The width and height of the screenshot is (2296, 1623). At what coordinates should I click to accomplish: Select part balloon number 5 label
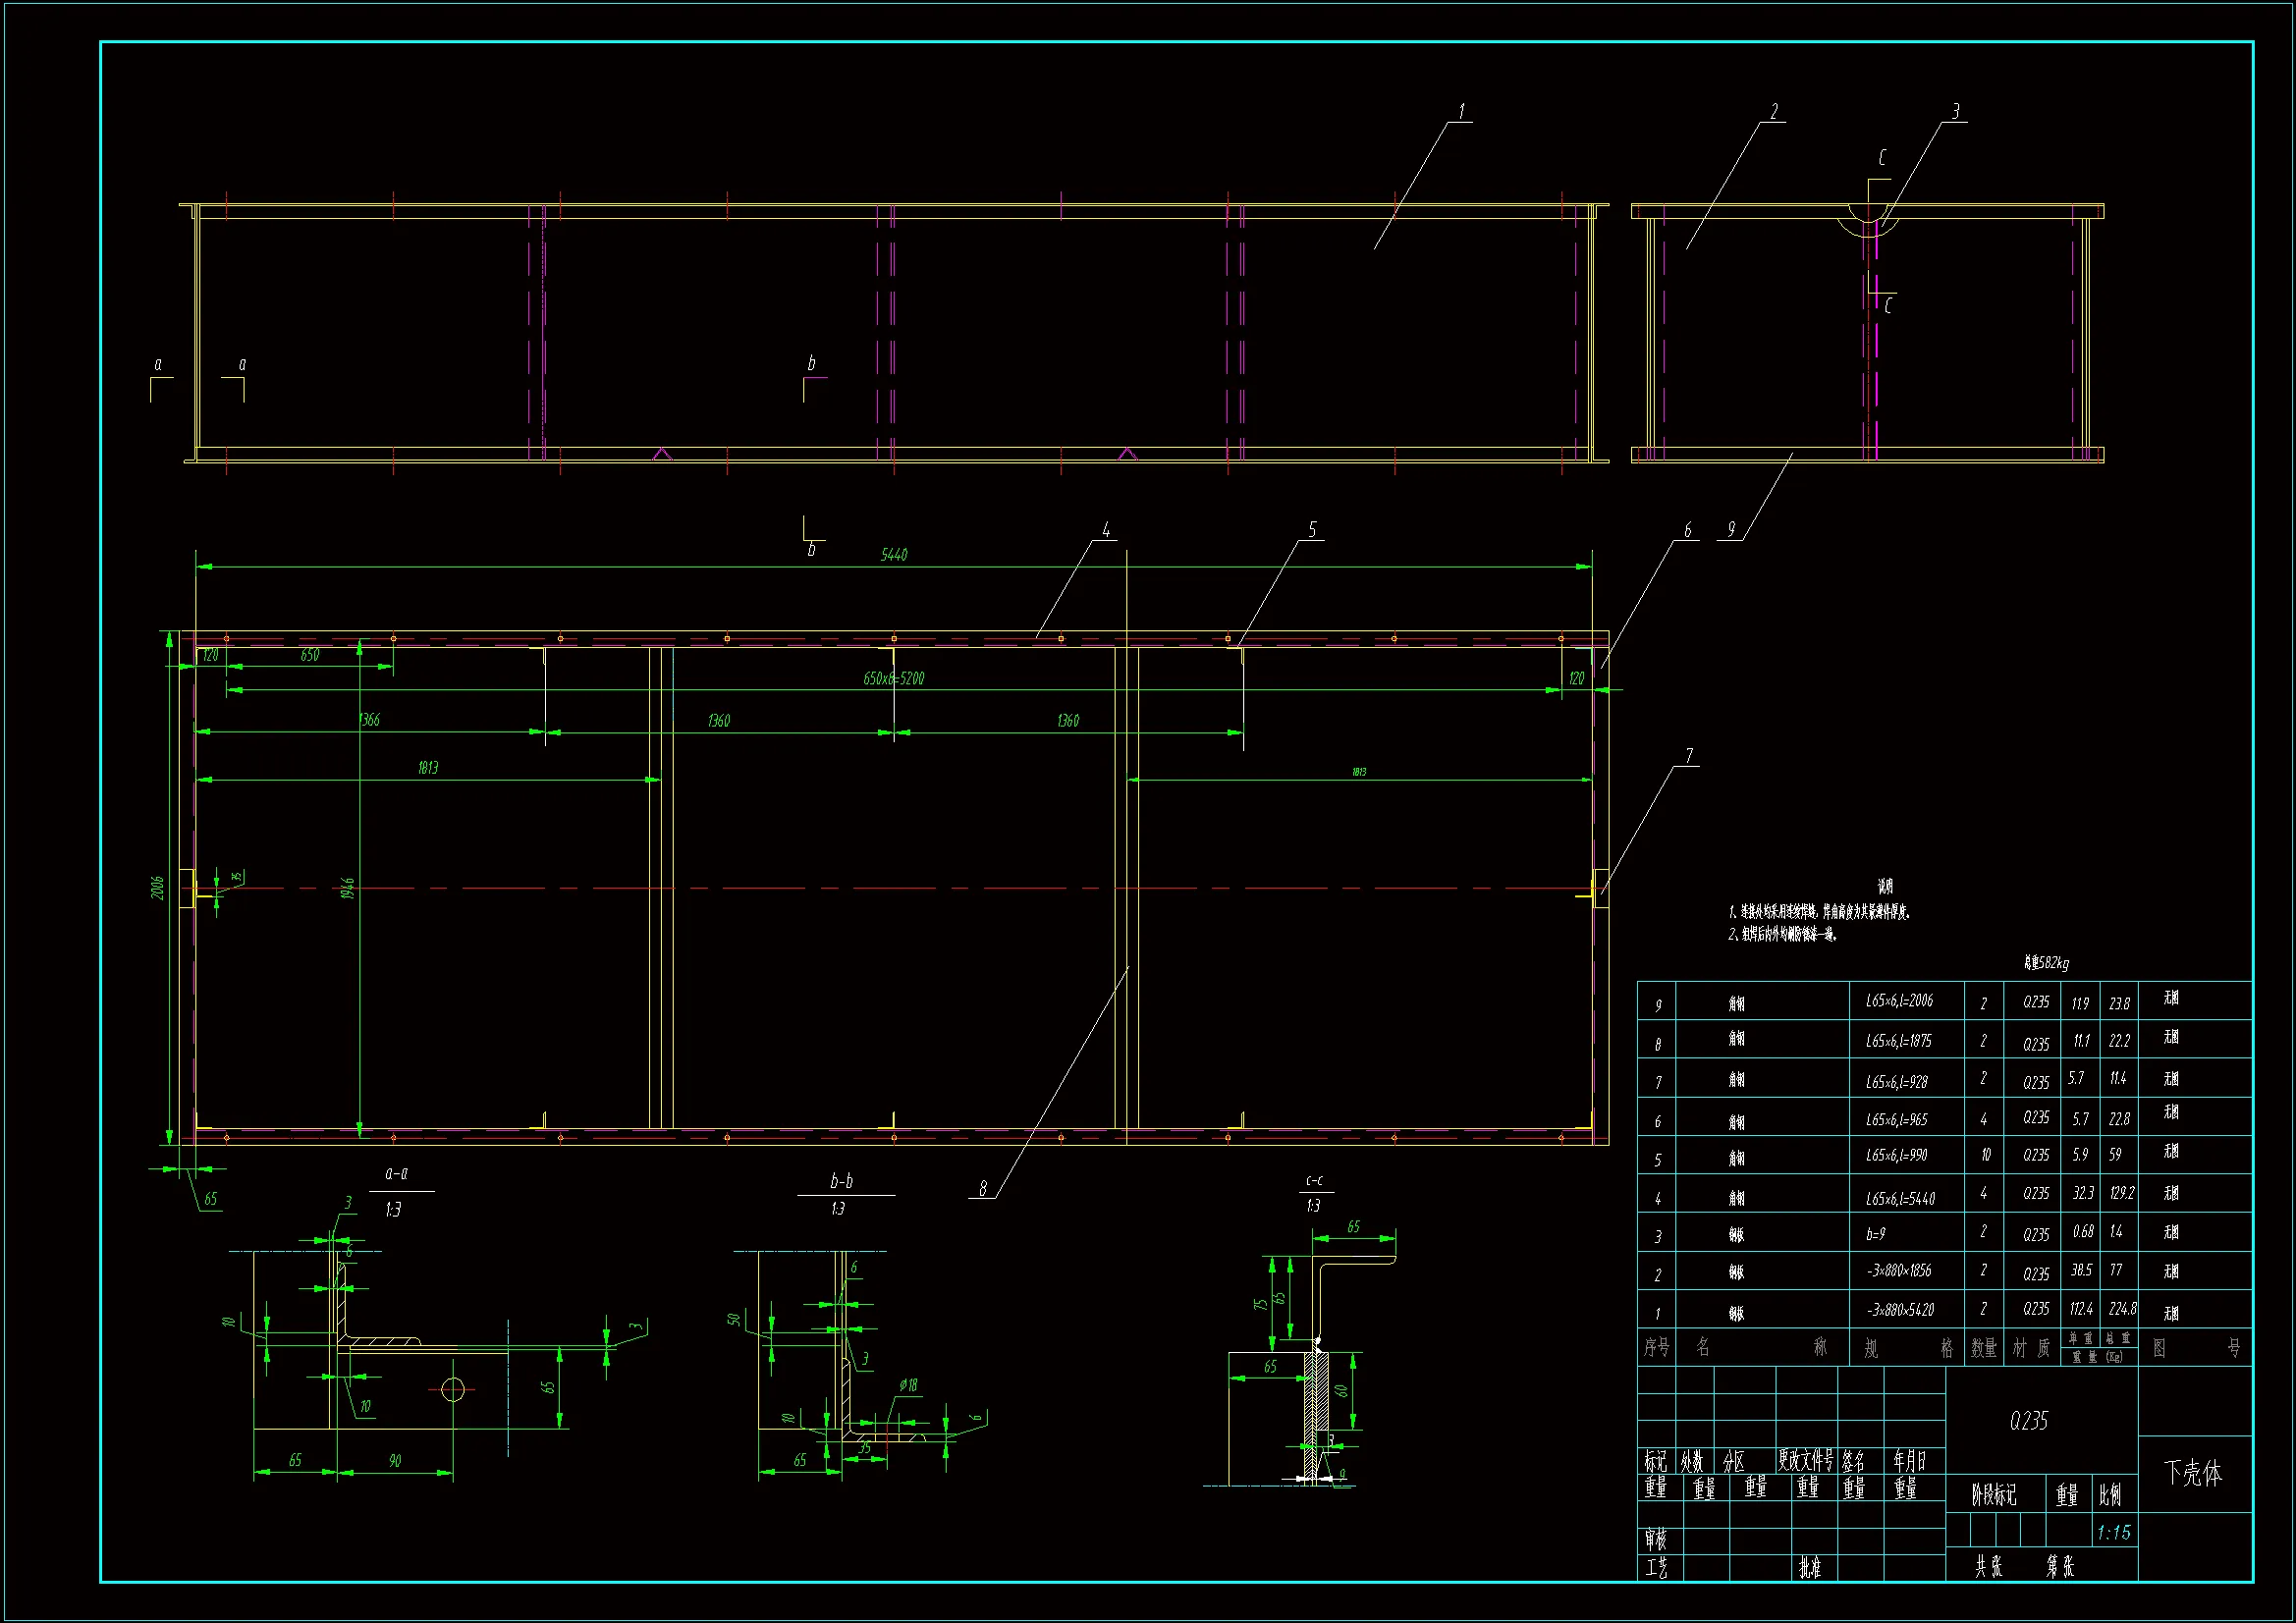[1312, 529]
